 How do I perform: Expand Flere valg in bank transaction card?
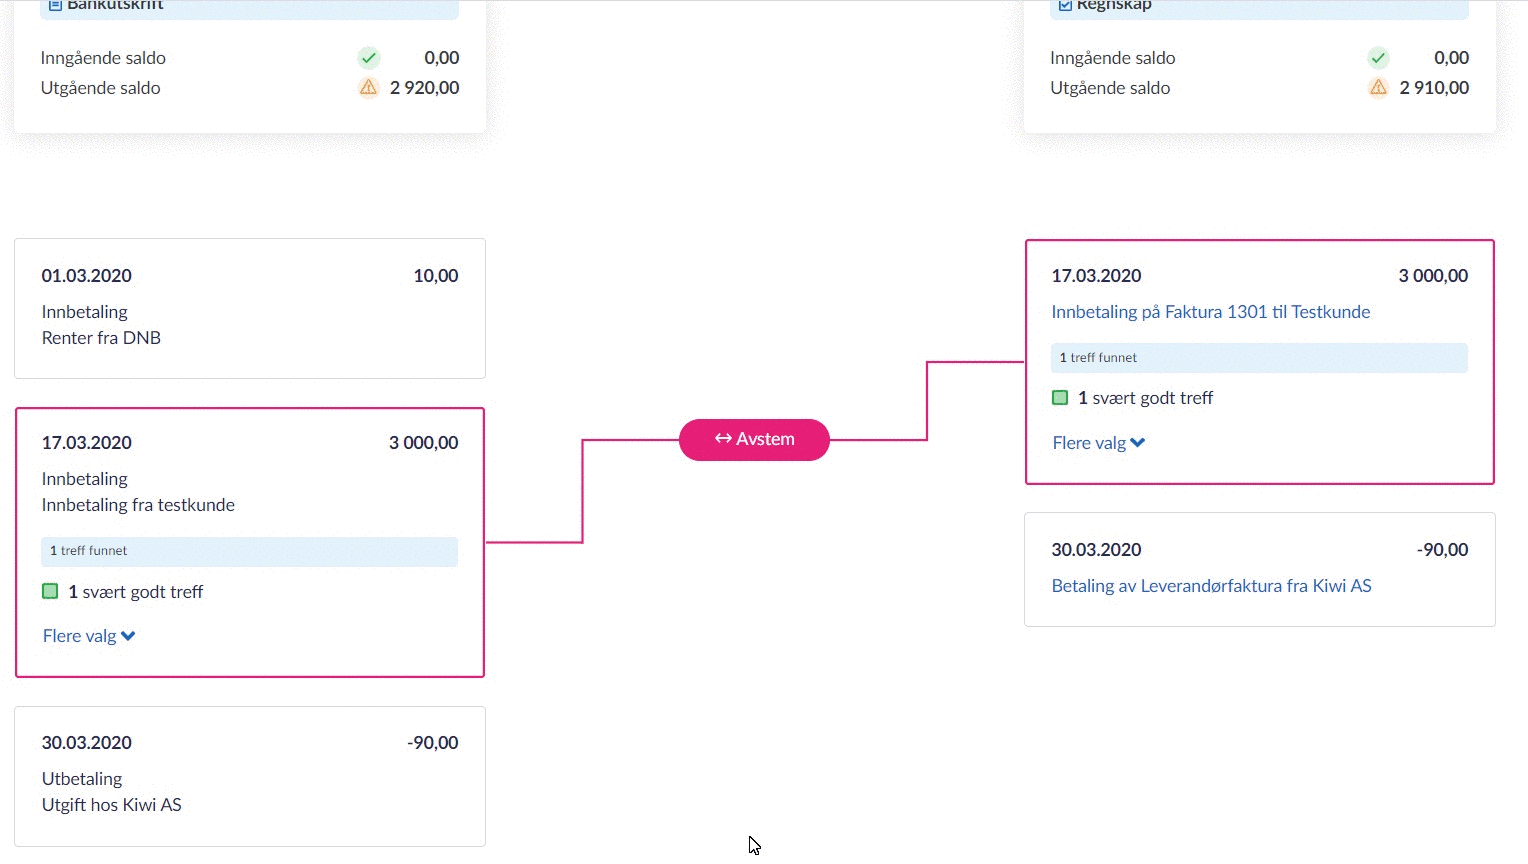click(89, 636)
